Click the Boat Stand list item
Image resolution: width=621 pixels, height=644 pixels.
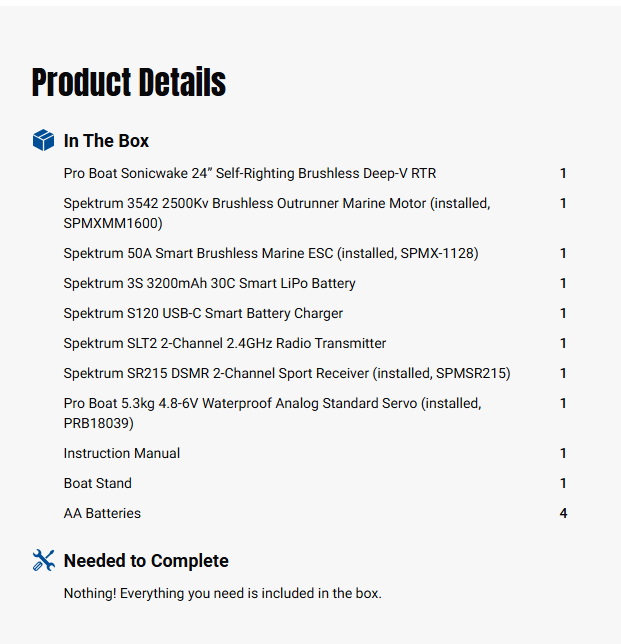pyautogui.click(x=98, y=483)
